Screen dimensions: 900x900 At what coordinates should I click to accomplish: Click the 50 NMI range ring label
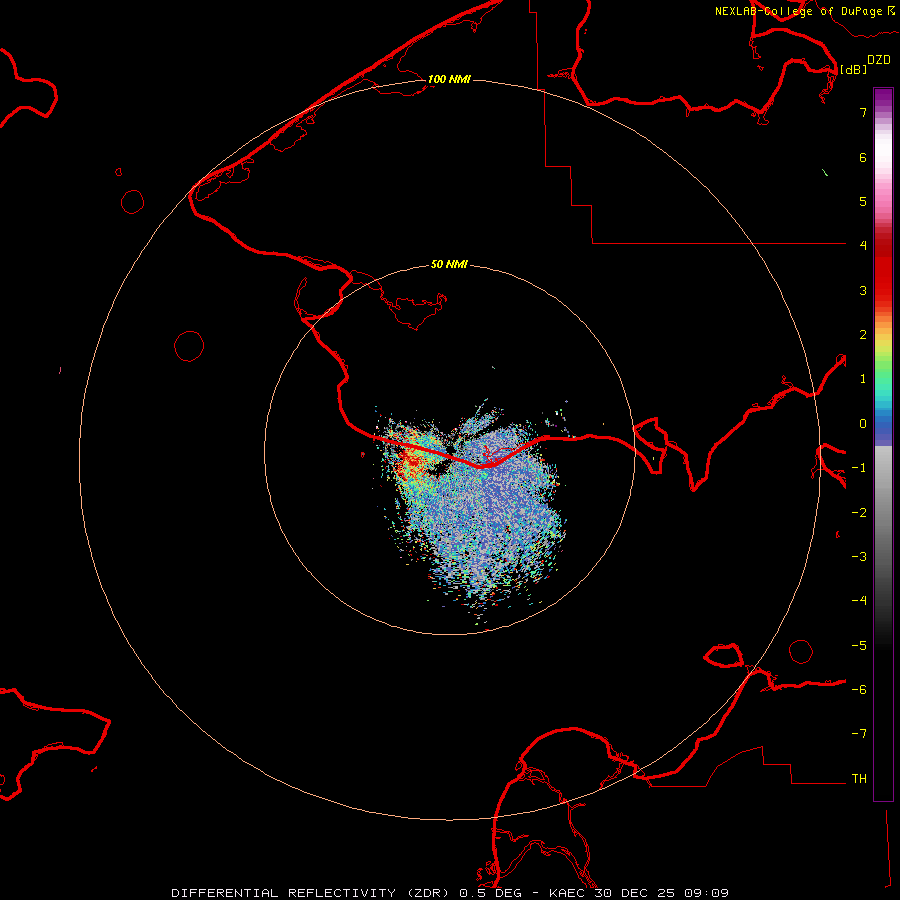(449, 264)
